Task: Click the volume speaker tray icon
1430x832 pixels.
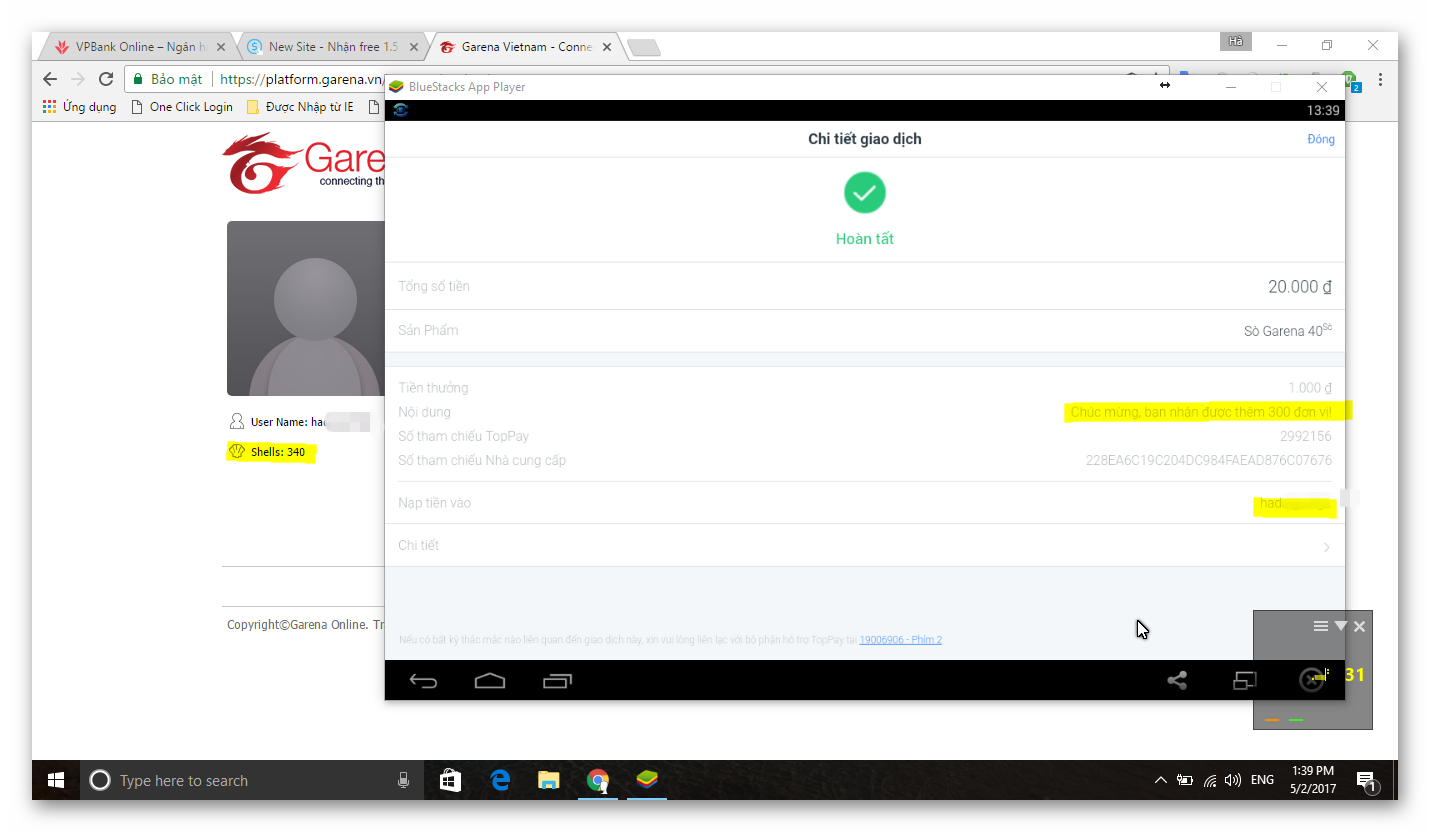Action: 1233,780
